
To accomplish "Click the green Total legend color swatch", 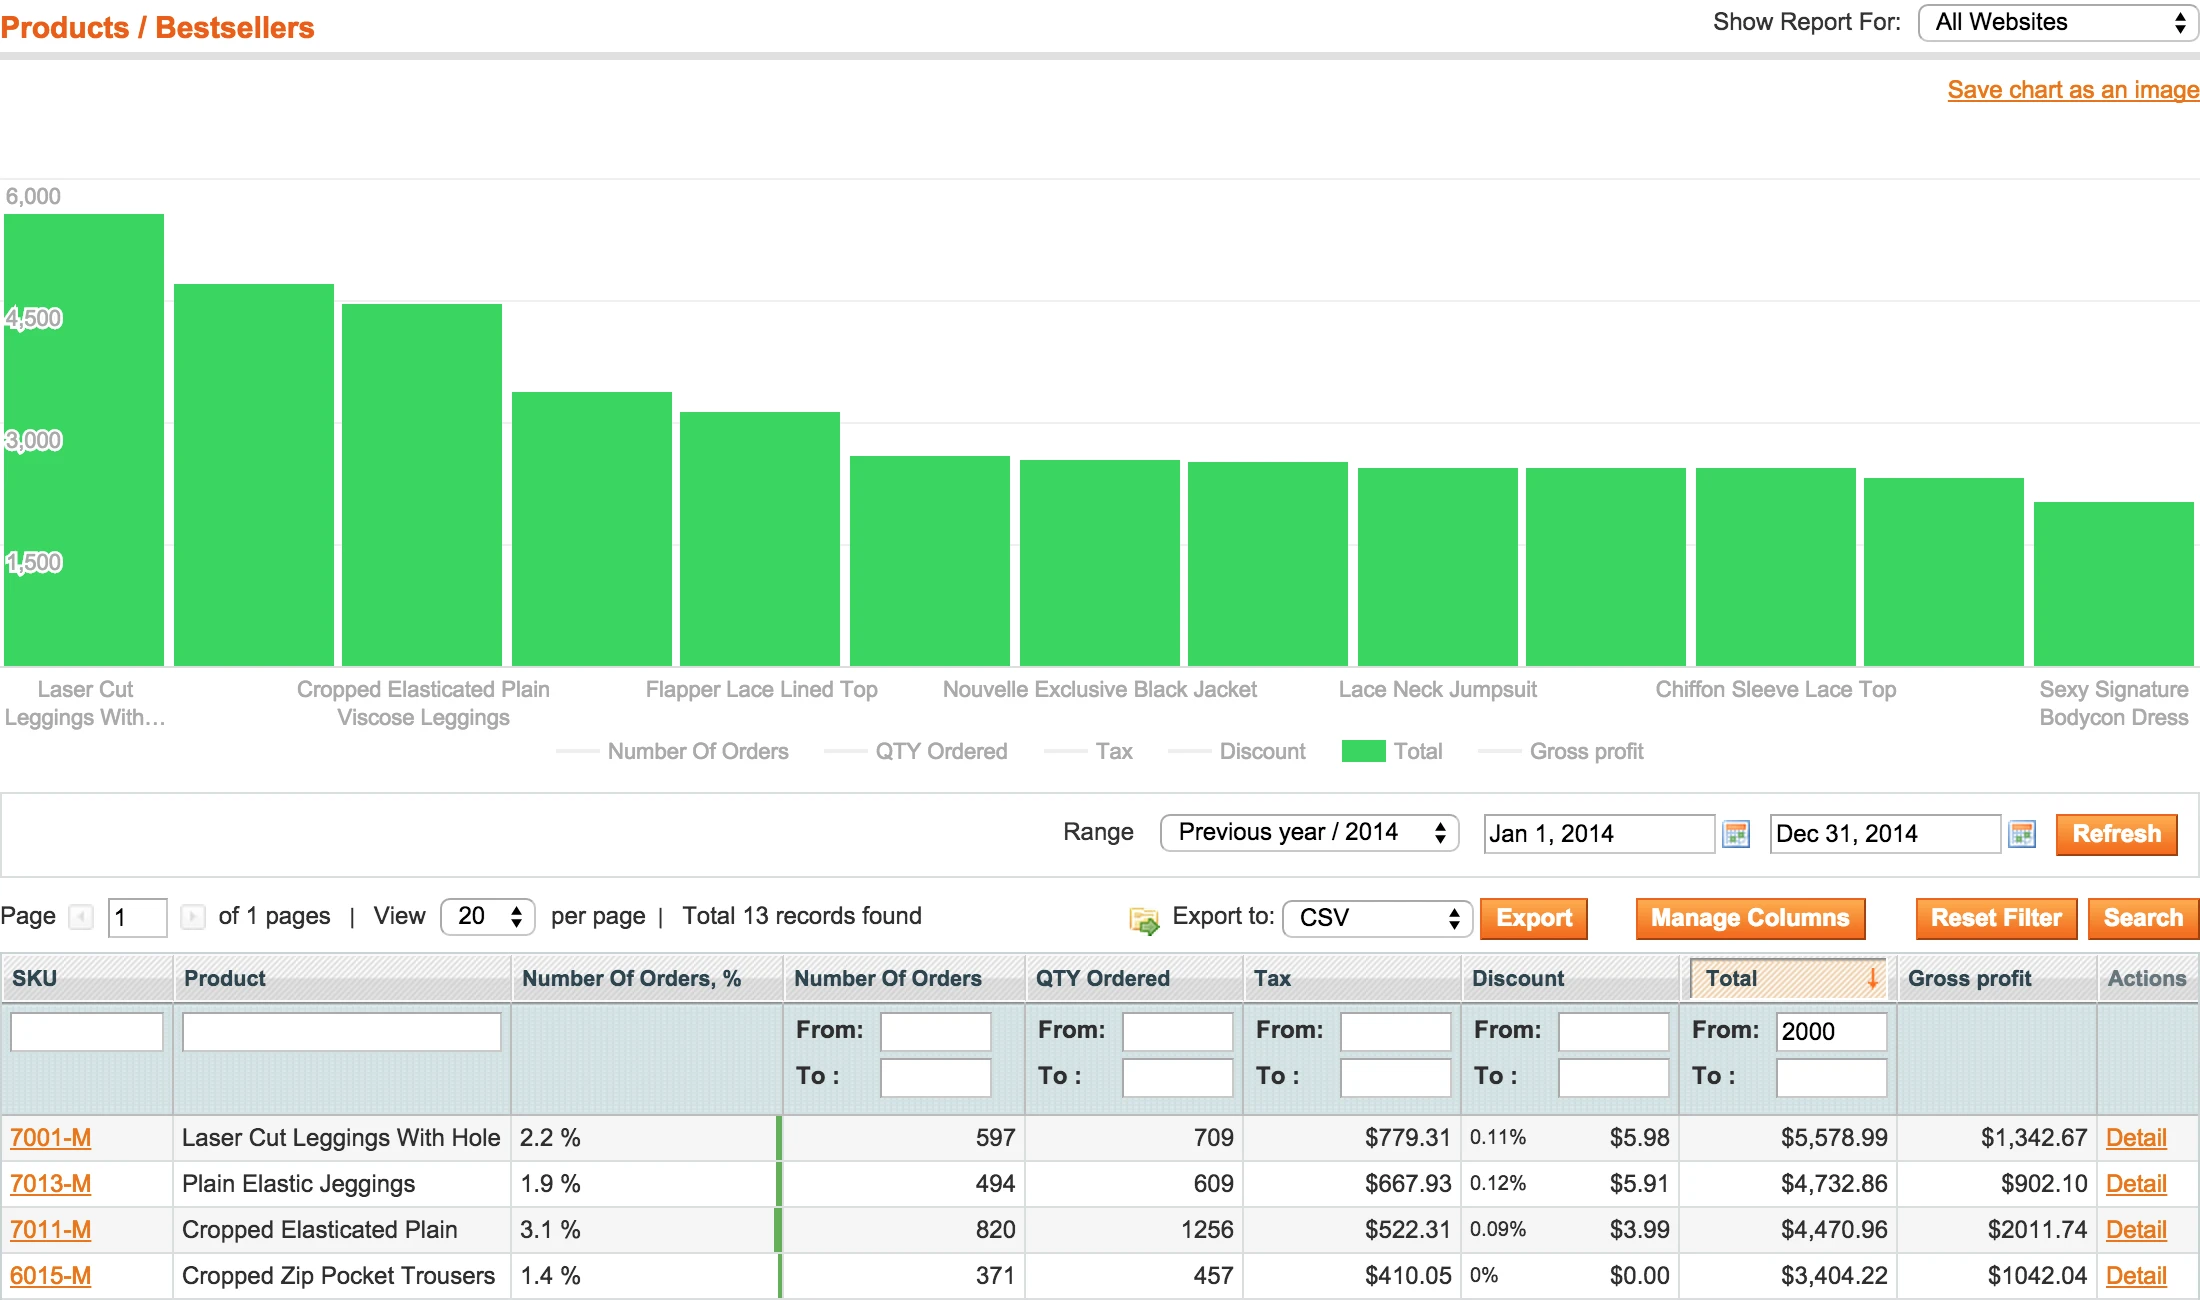I will [x=1362, y=751].
